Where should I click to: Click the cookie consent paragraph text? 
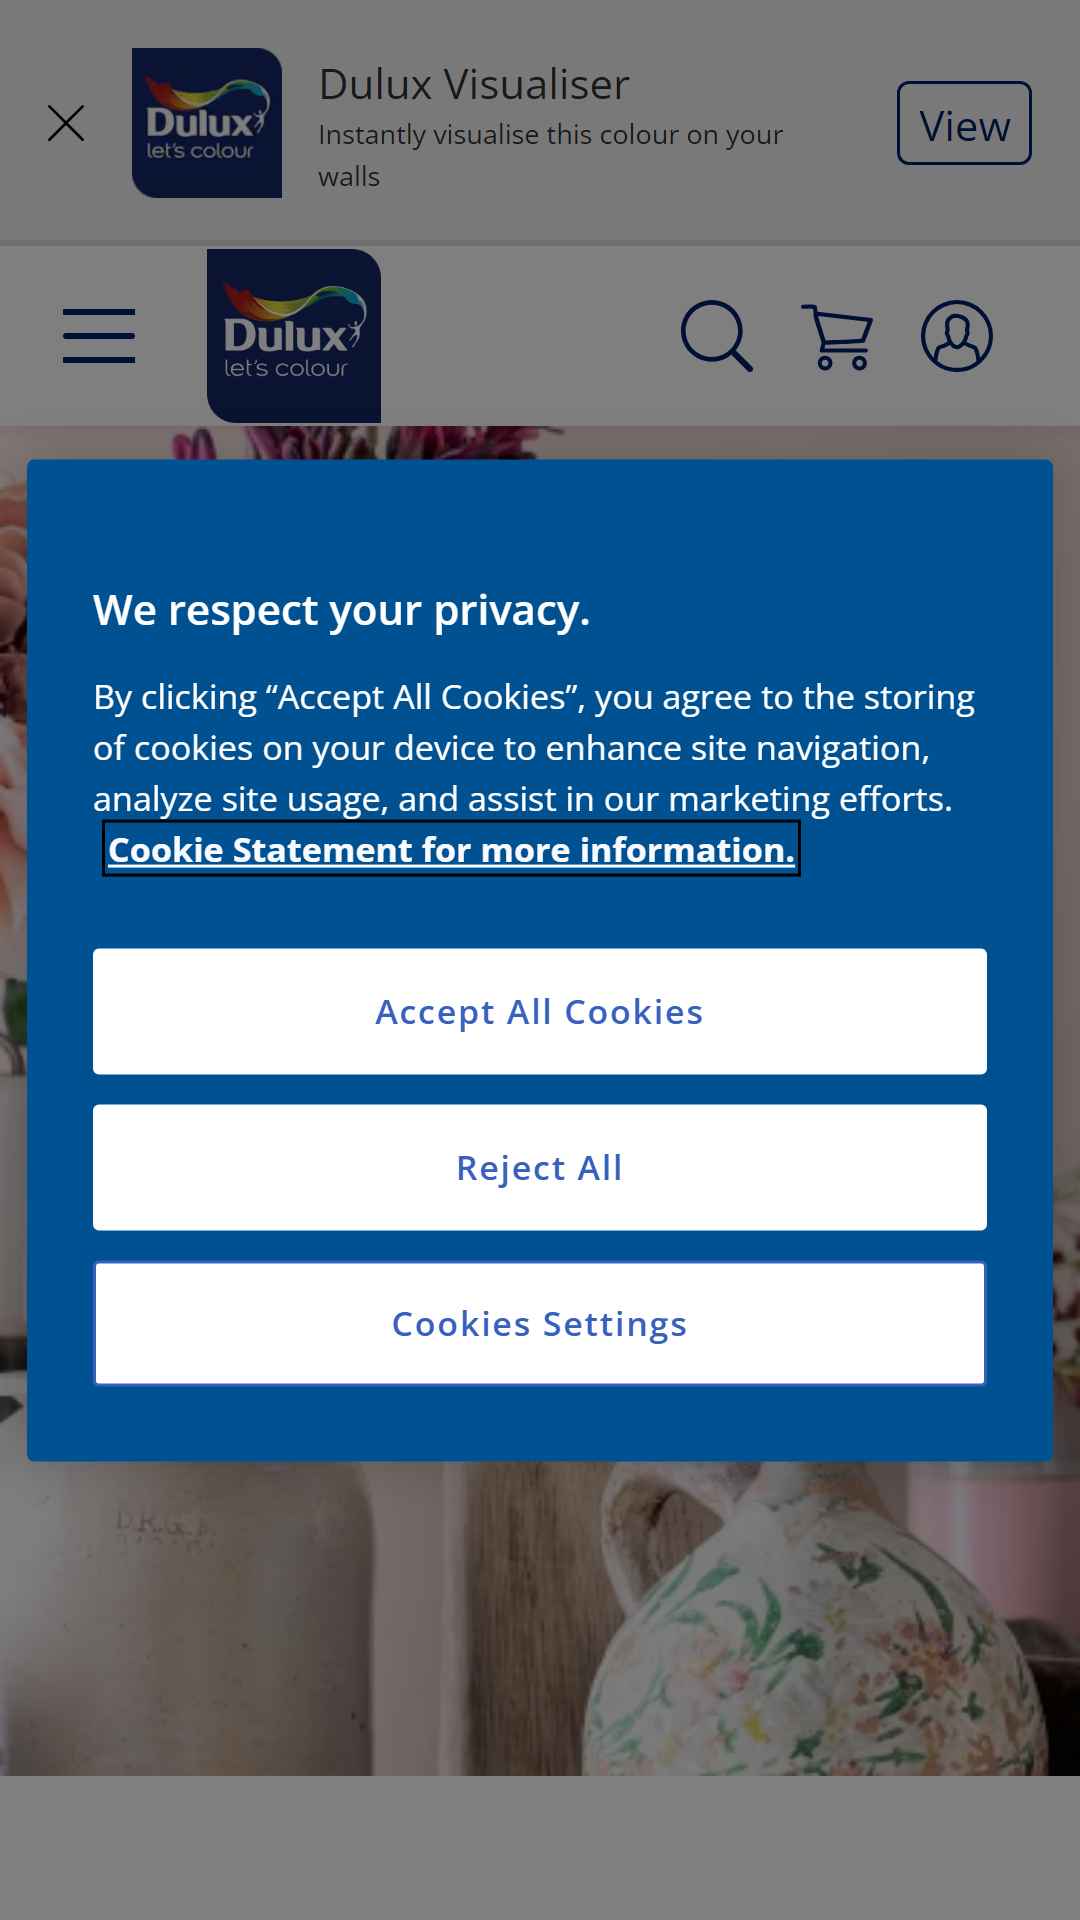pyautogui.click(x=534, y=747)
